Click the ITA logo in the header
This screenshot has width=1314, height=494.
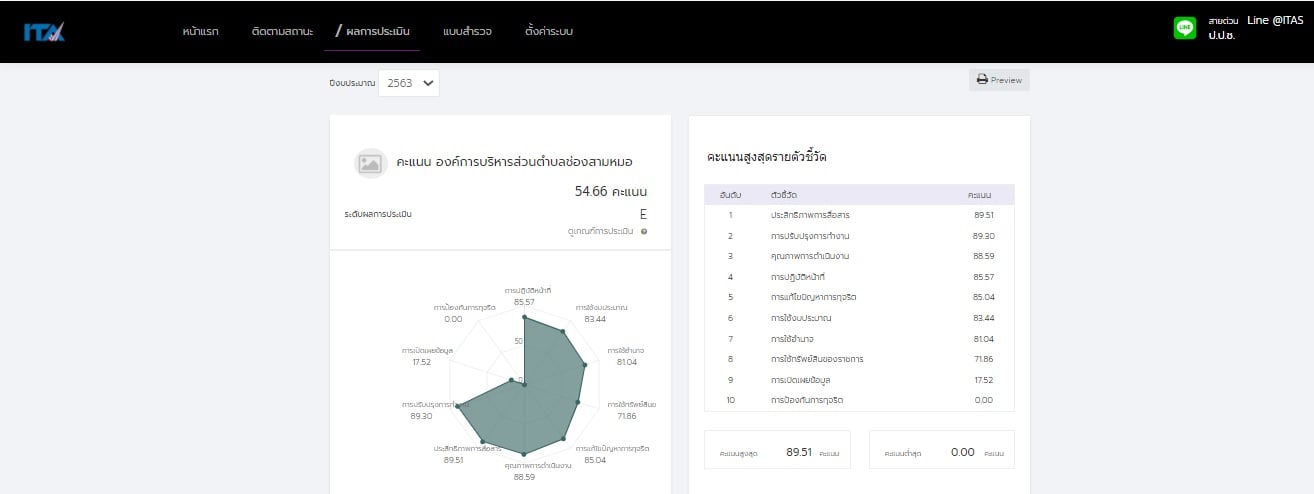(44, 32)
